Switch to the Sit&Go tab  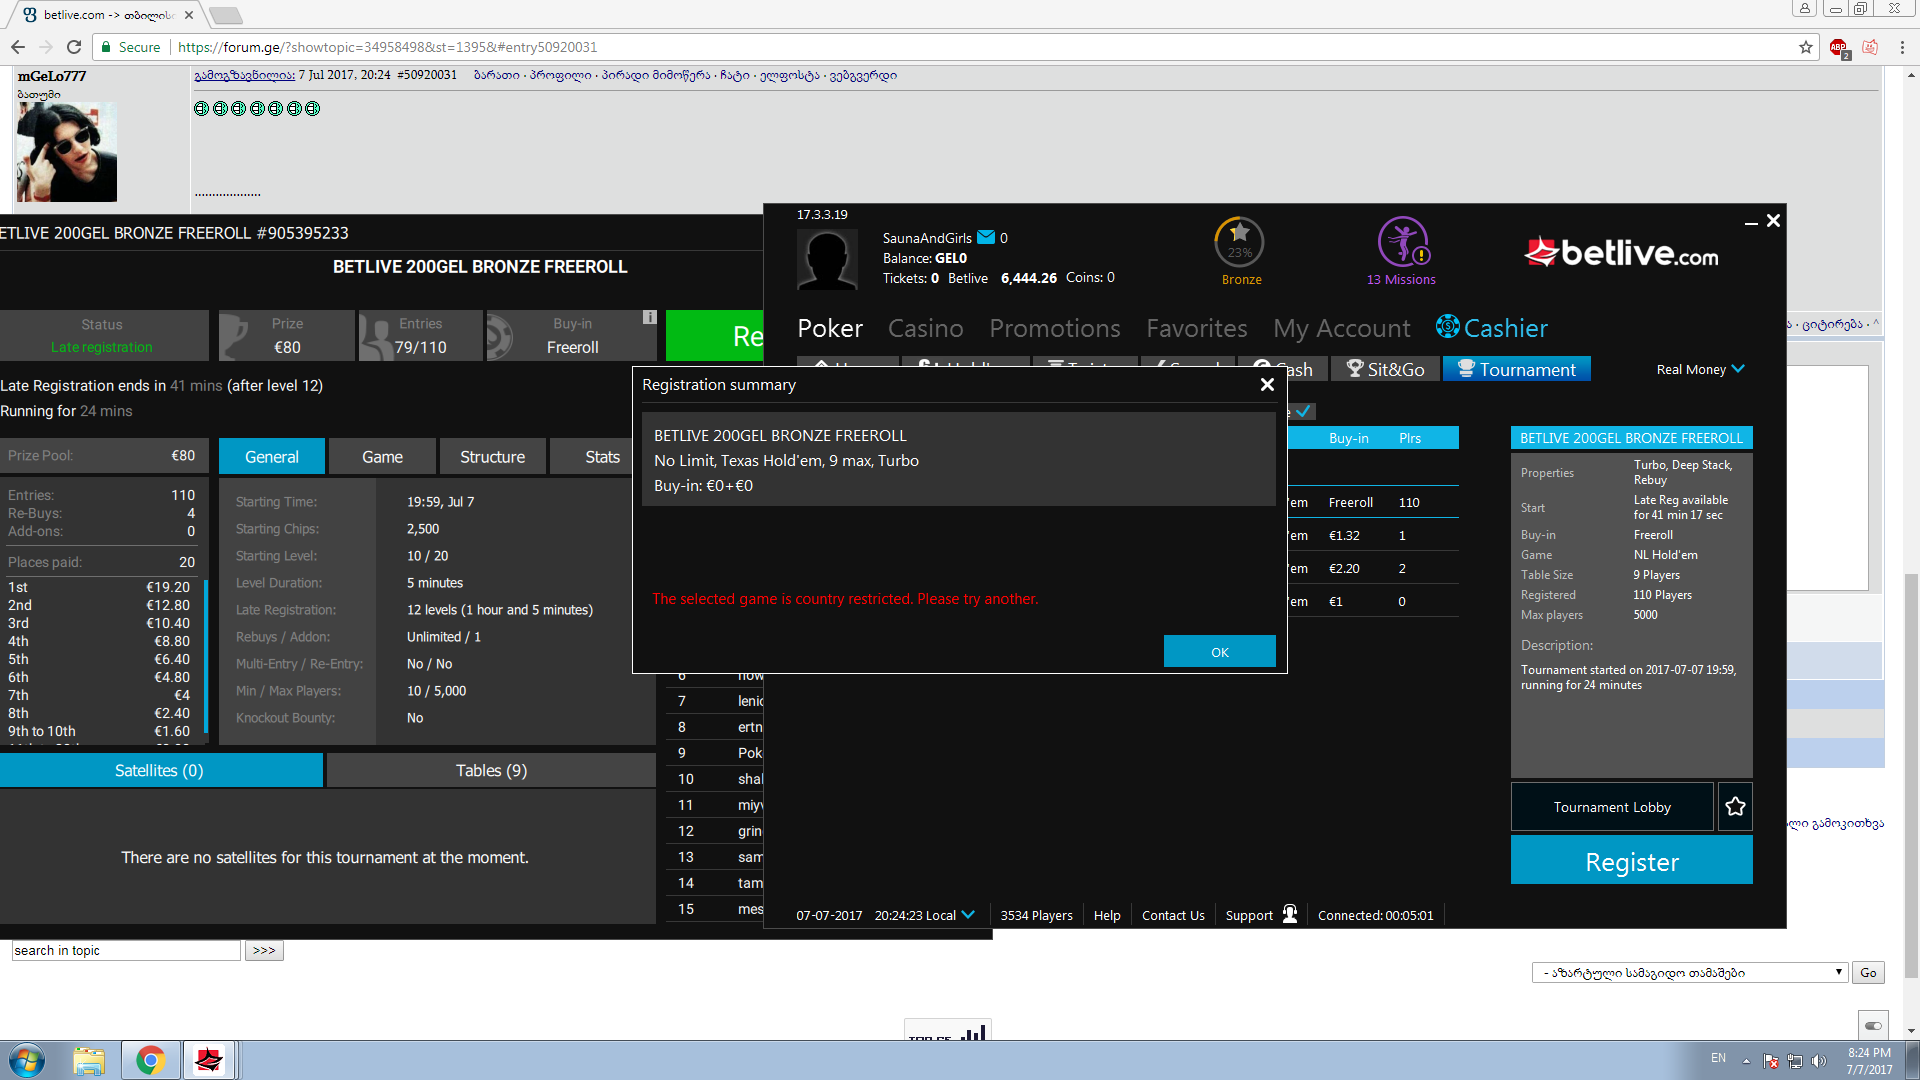(x=1385, y=369)
